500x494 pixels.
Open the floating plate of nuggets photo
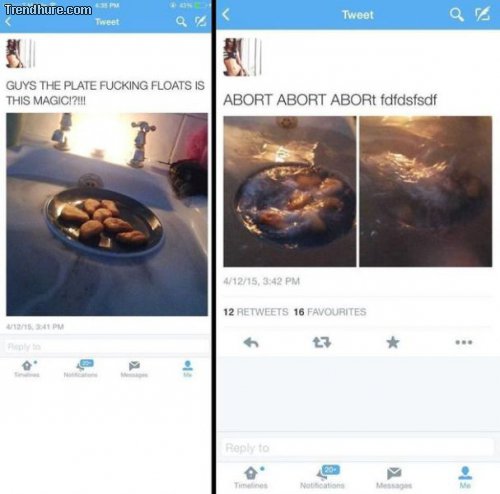tap(107, 214)
